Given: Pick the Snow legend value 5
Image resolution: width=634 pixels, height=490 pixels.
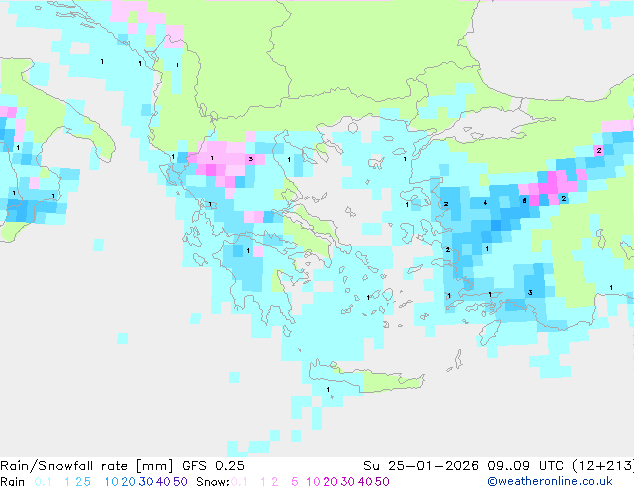Looking at the screenshot, I should pos(295,482).
